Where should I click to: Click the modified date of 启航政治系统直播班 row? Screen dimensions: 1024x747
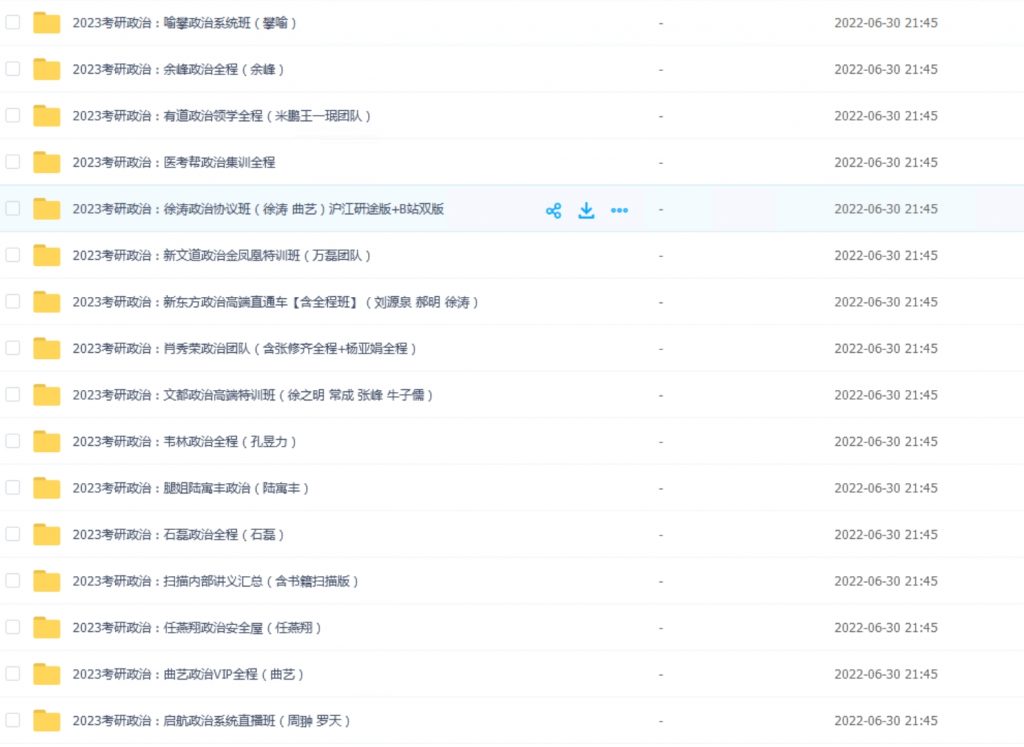point(886,720)
